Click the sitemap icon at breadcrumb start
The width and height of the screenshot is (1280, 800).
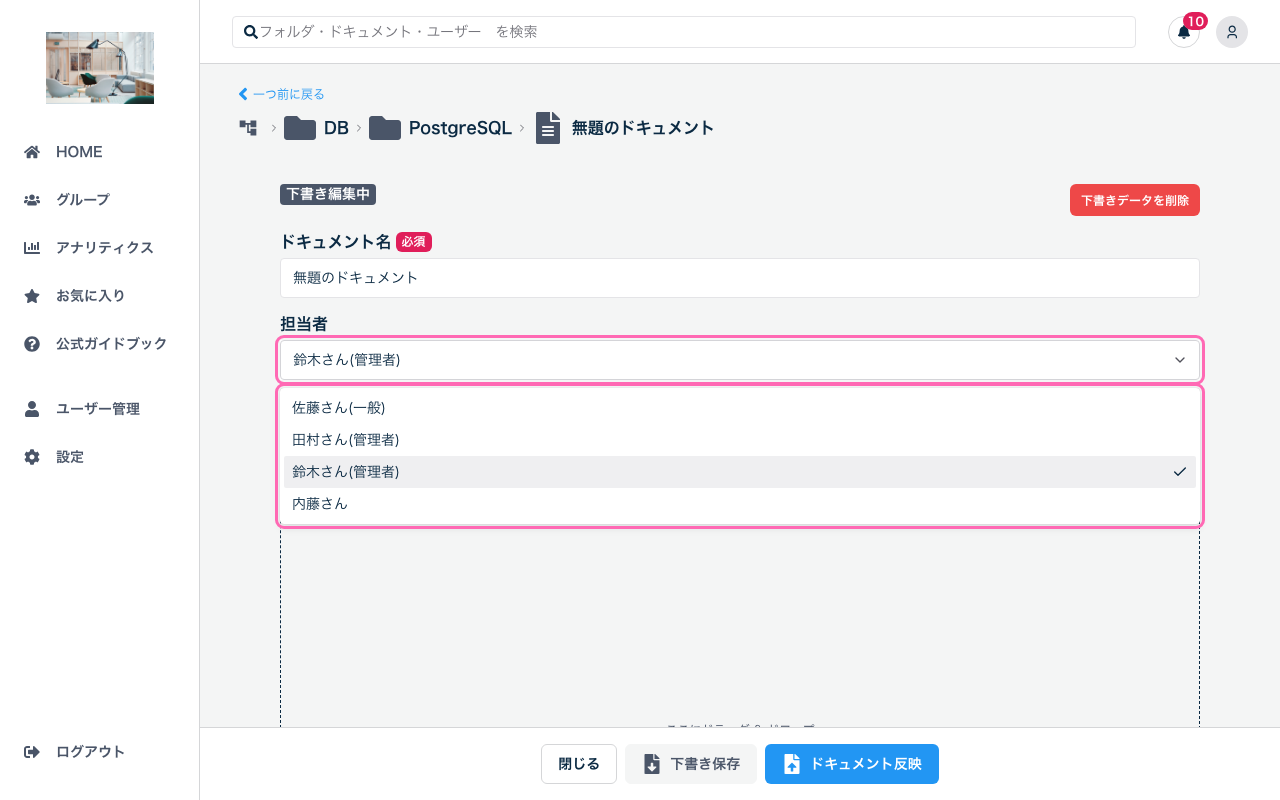[248, 128]
